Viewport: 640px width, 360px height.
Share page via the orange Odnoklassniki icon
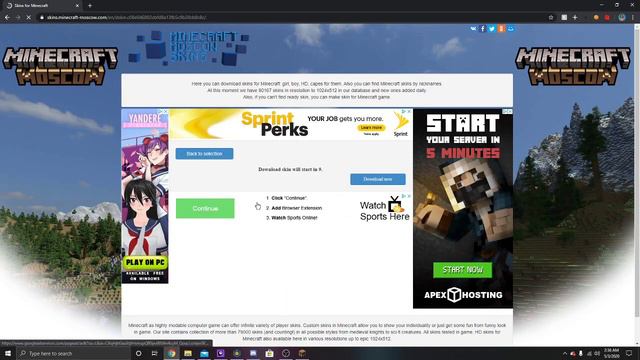(501, 29)
